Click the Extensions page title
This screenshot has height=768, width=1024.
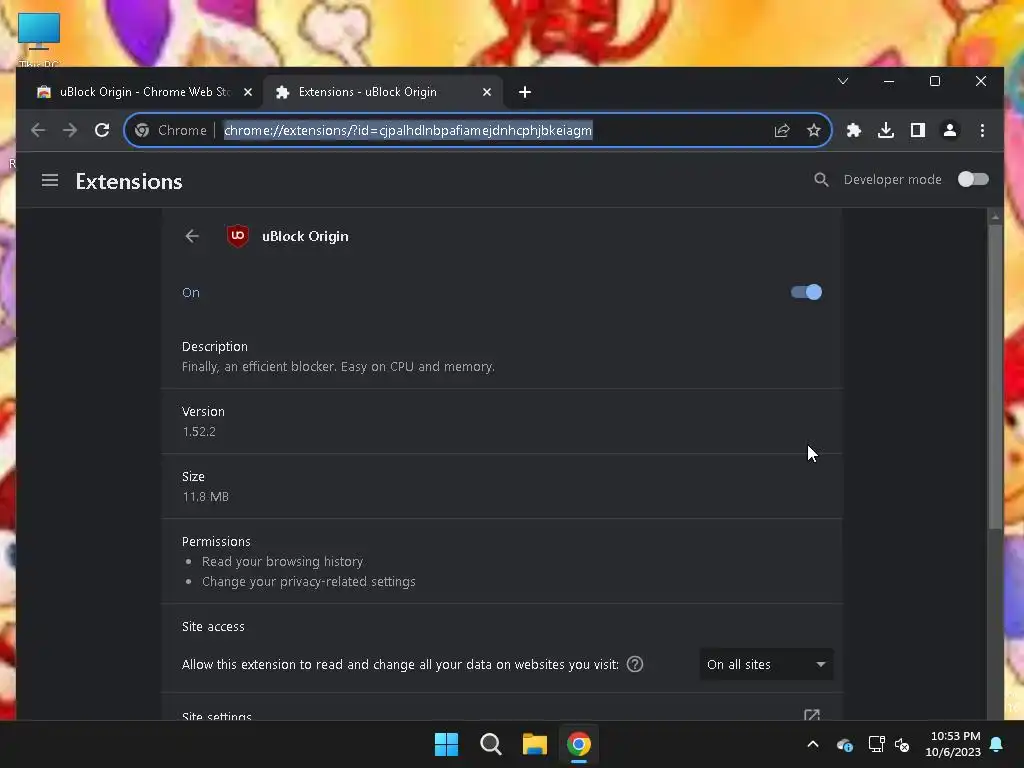coord(129,181)
